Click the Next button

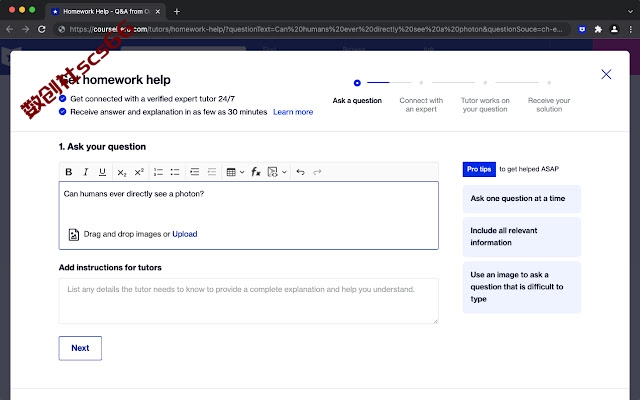click(x=80, y=348)
